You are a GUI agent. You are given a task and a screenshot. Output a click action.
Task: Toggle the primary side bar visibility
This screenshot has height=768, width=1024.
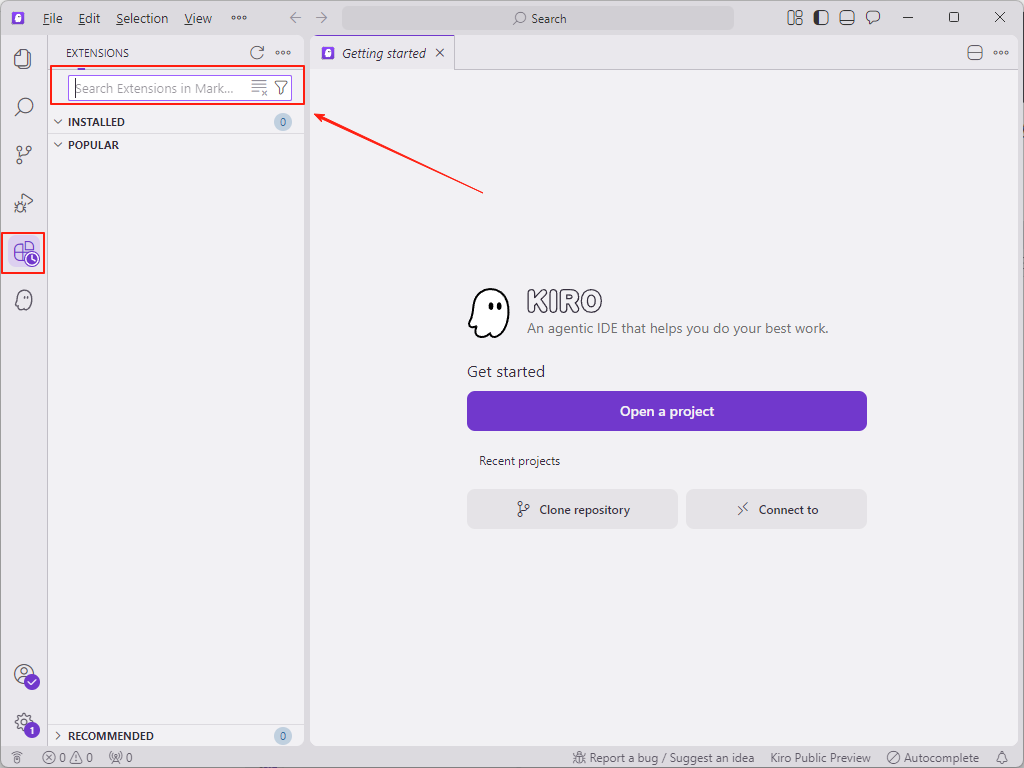[x=821, y=18]
